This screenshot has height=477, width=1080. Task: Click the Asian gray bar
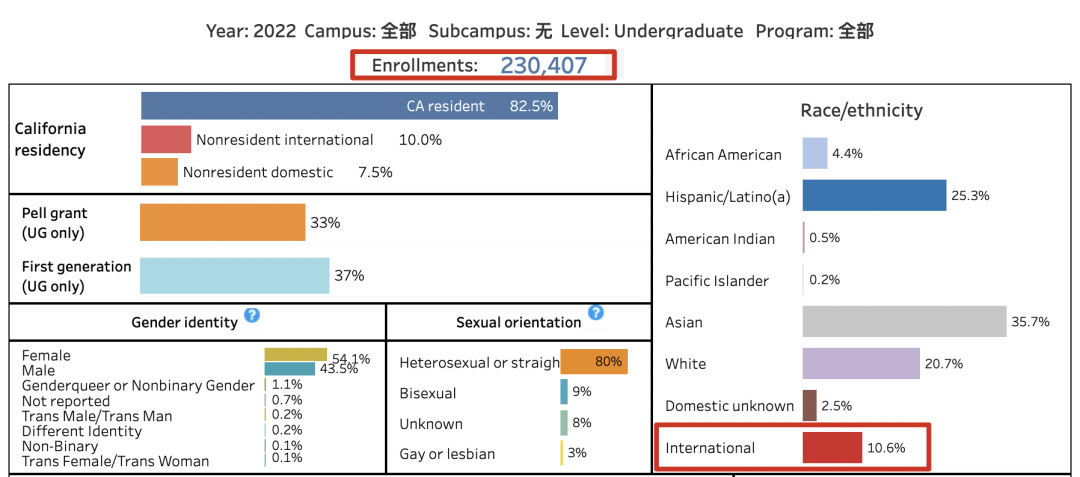(x=904, y=322)
